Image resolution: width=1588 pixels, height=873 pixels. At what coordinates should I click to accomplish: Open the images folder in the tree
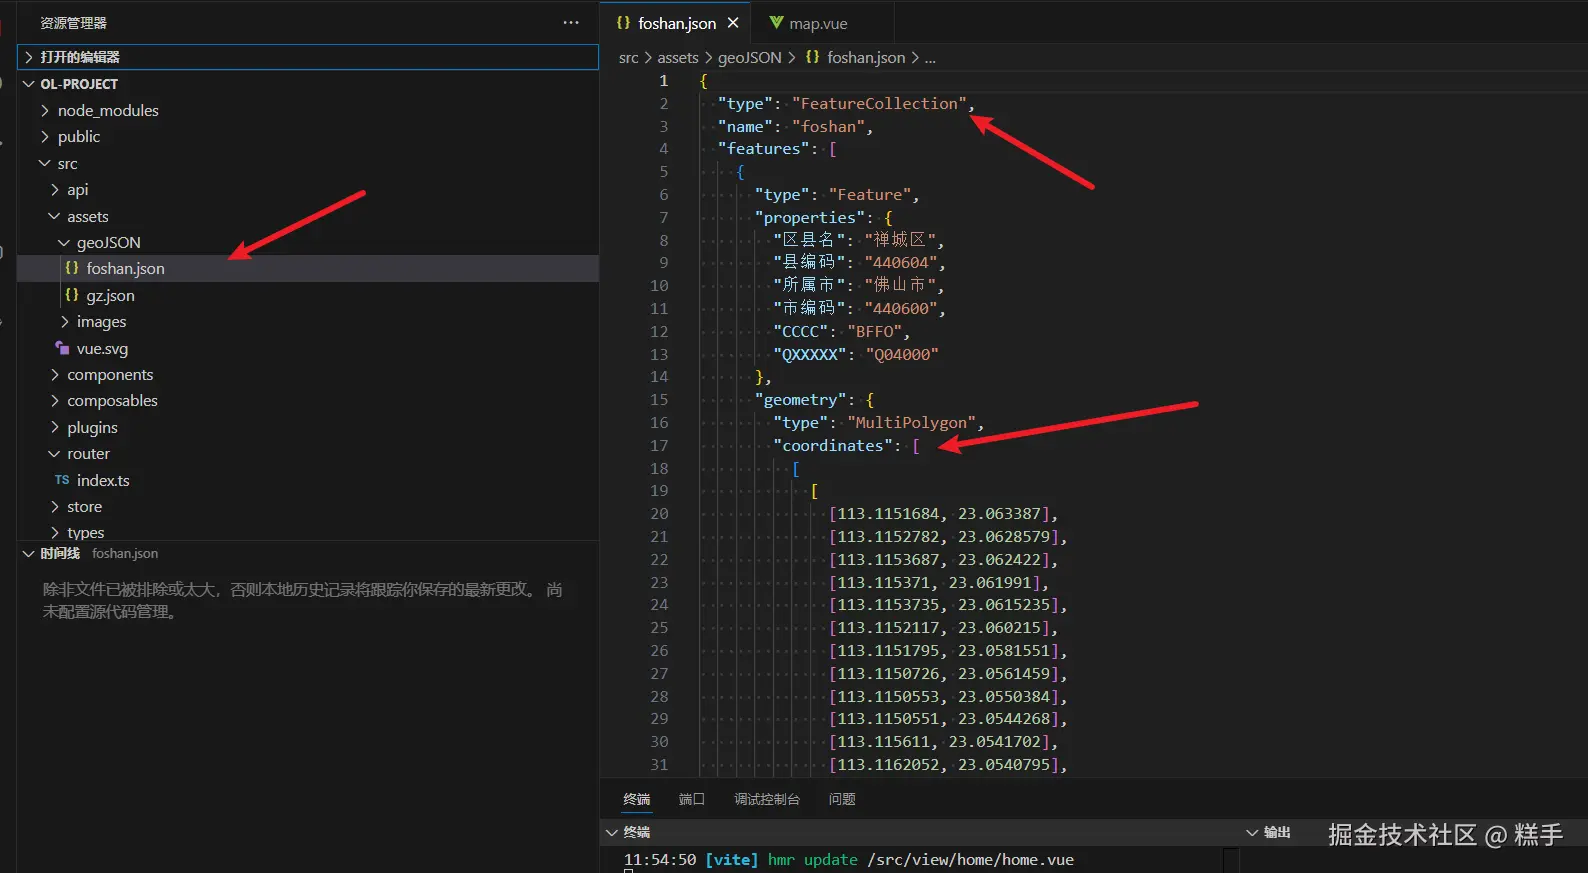pos(101,321)
